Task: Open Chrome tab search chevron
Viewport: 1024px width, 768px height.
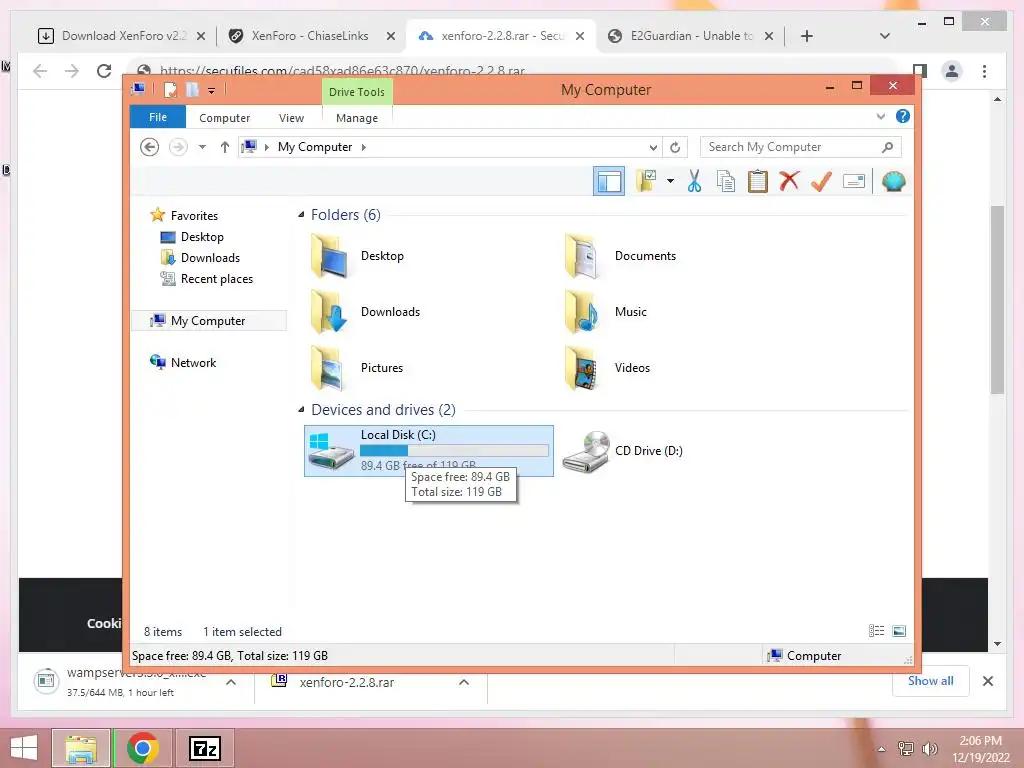Action: (x=885, y=36)
